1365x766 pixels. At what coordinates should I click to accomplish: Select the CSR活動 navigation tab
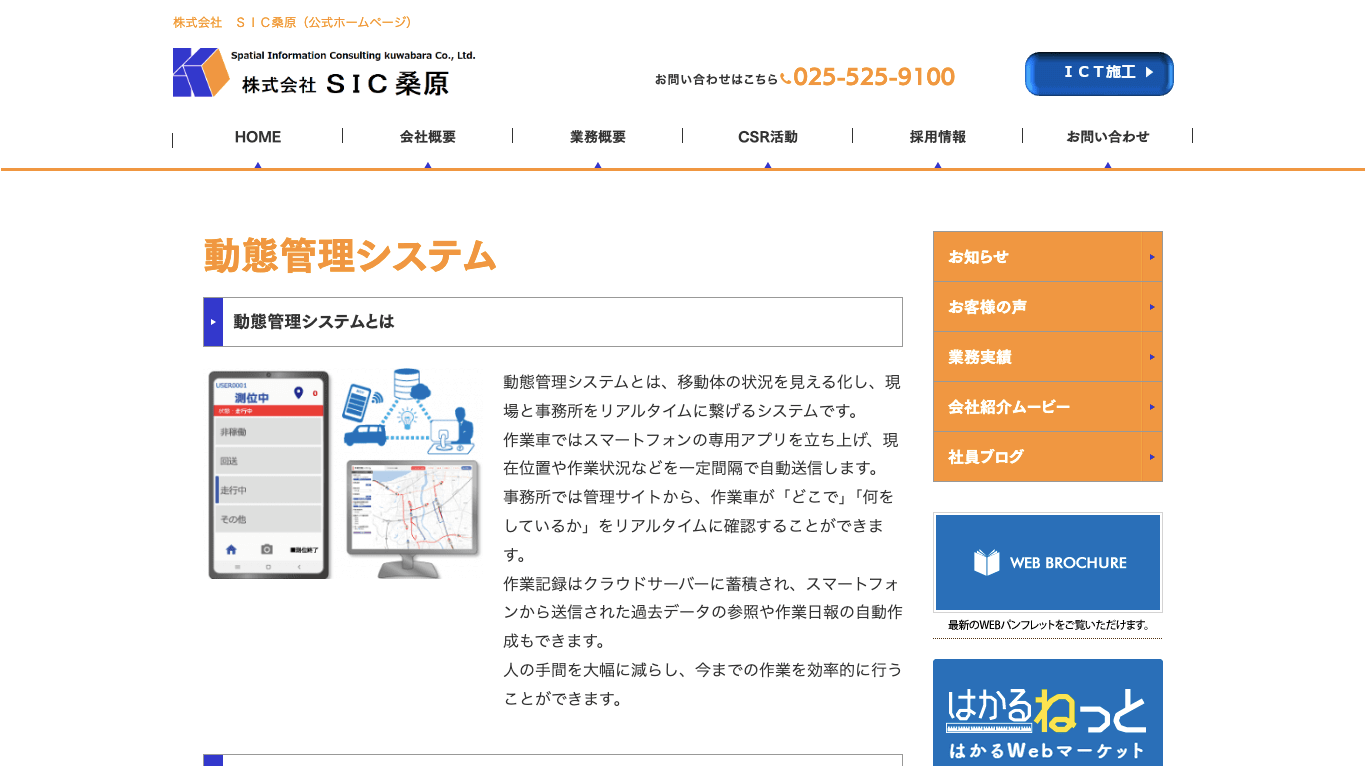tap(767, 136)
